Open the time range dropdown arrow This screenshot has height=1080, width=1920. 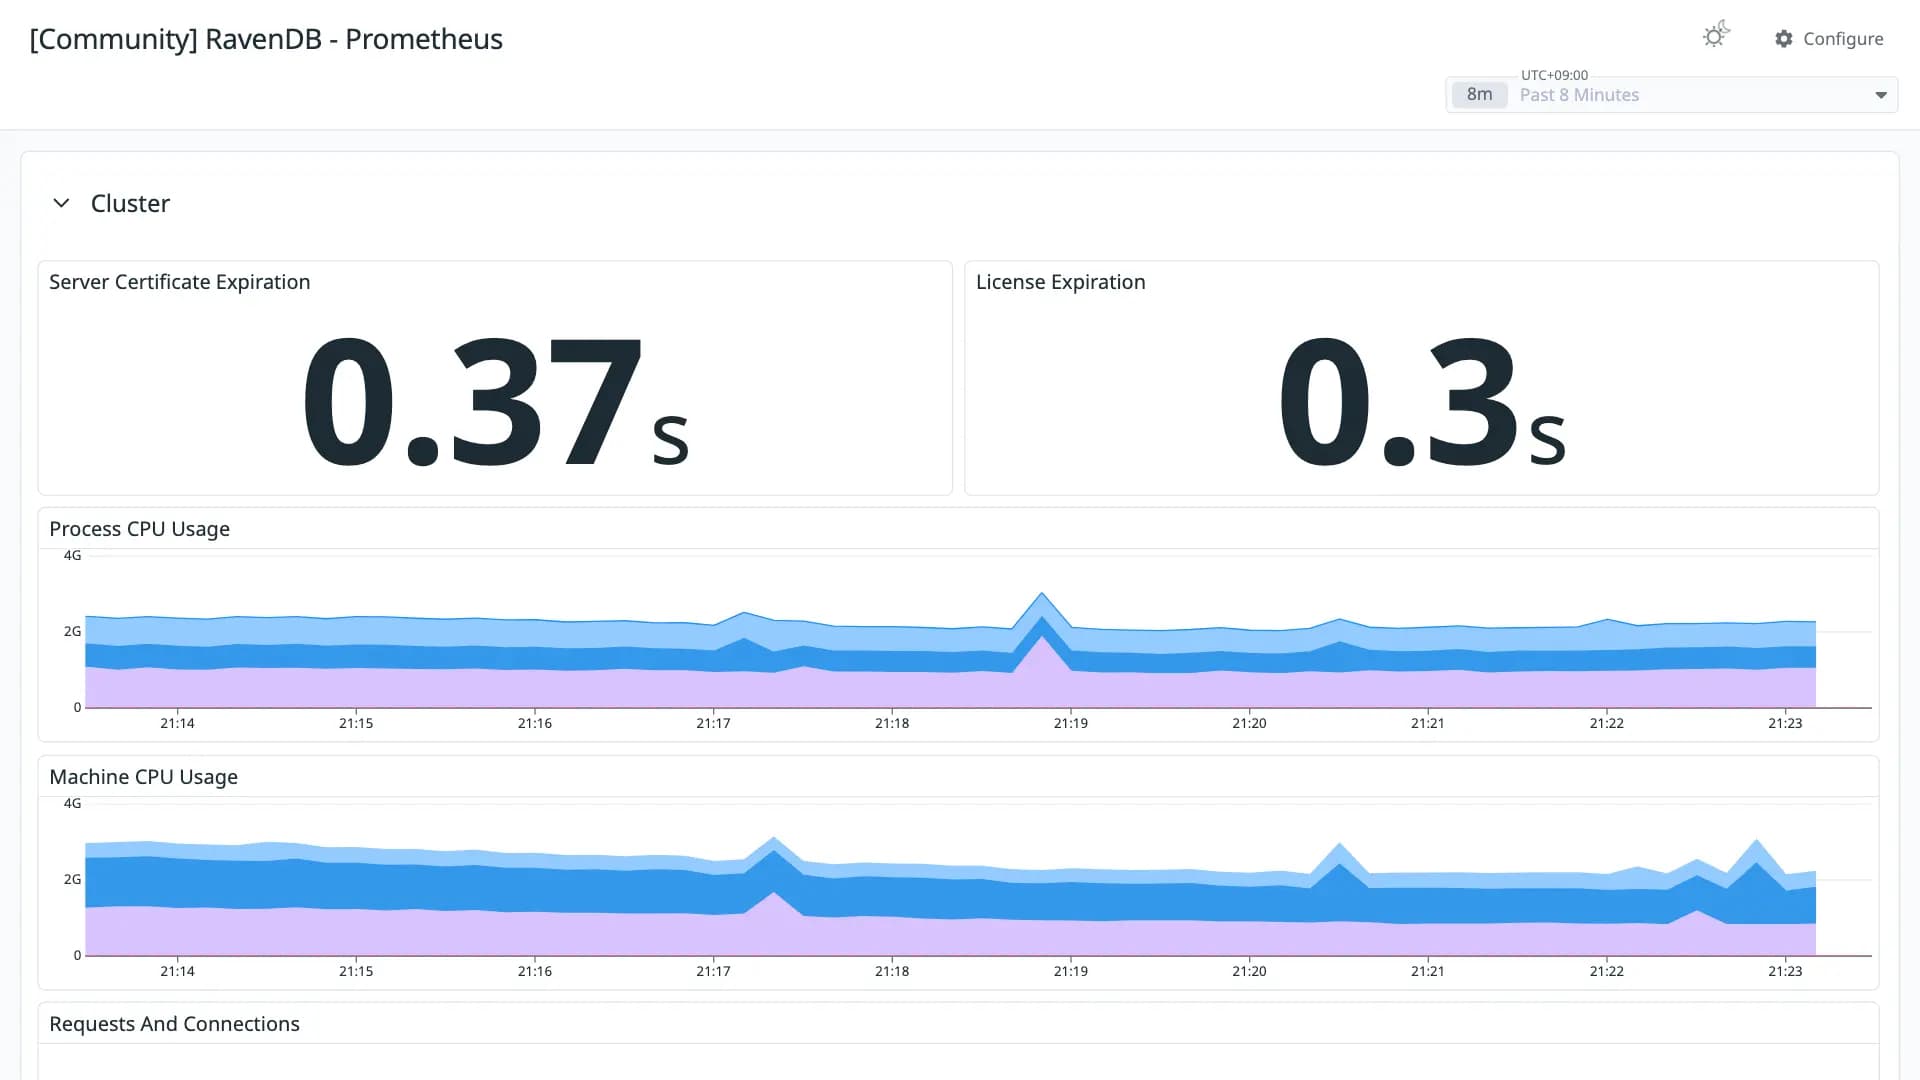[1881, 95]
